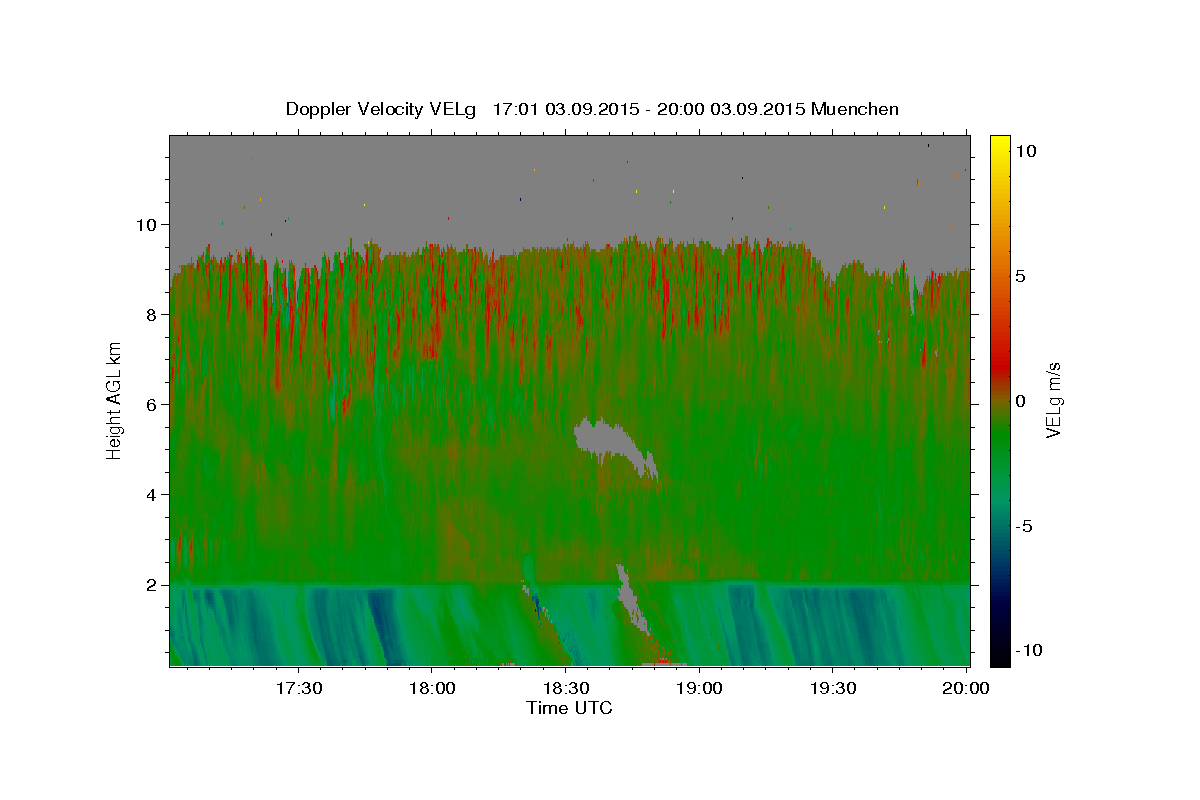The height and width of the screenshot is (800, 1200).
Task: Select the 19:30 time tick label
Action: tap(832, 689)
